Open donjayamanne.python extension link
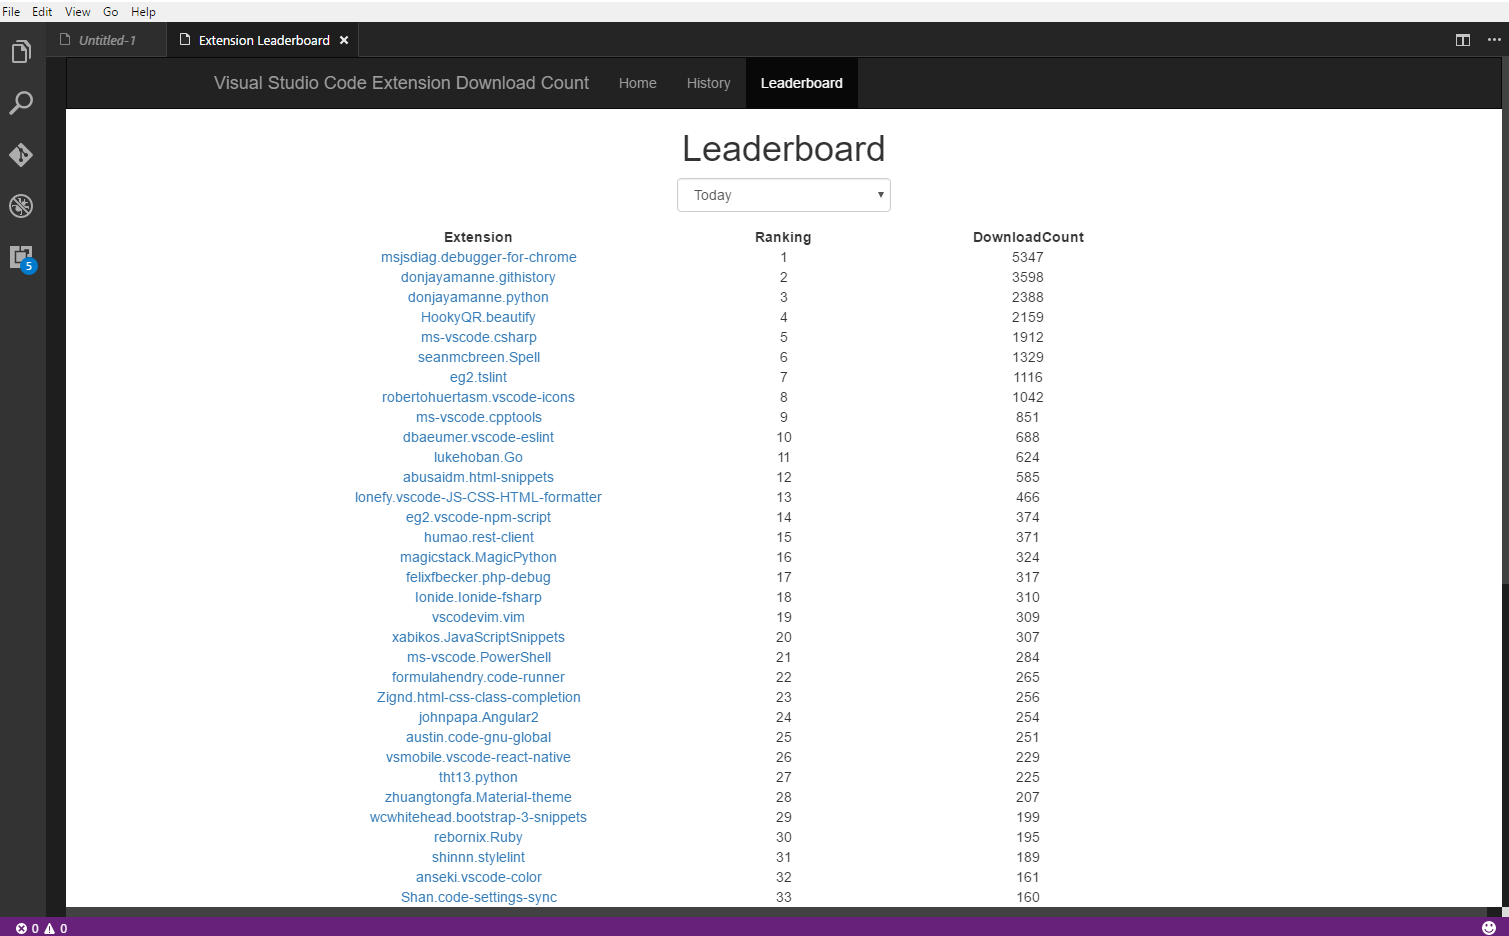 tap(478, 297)
